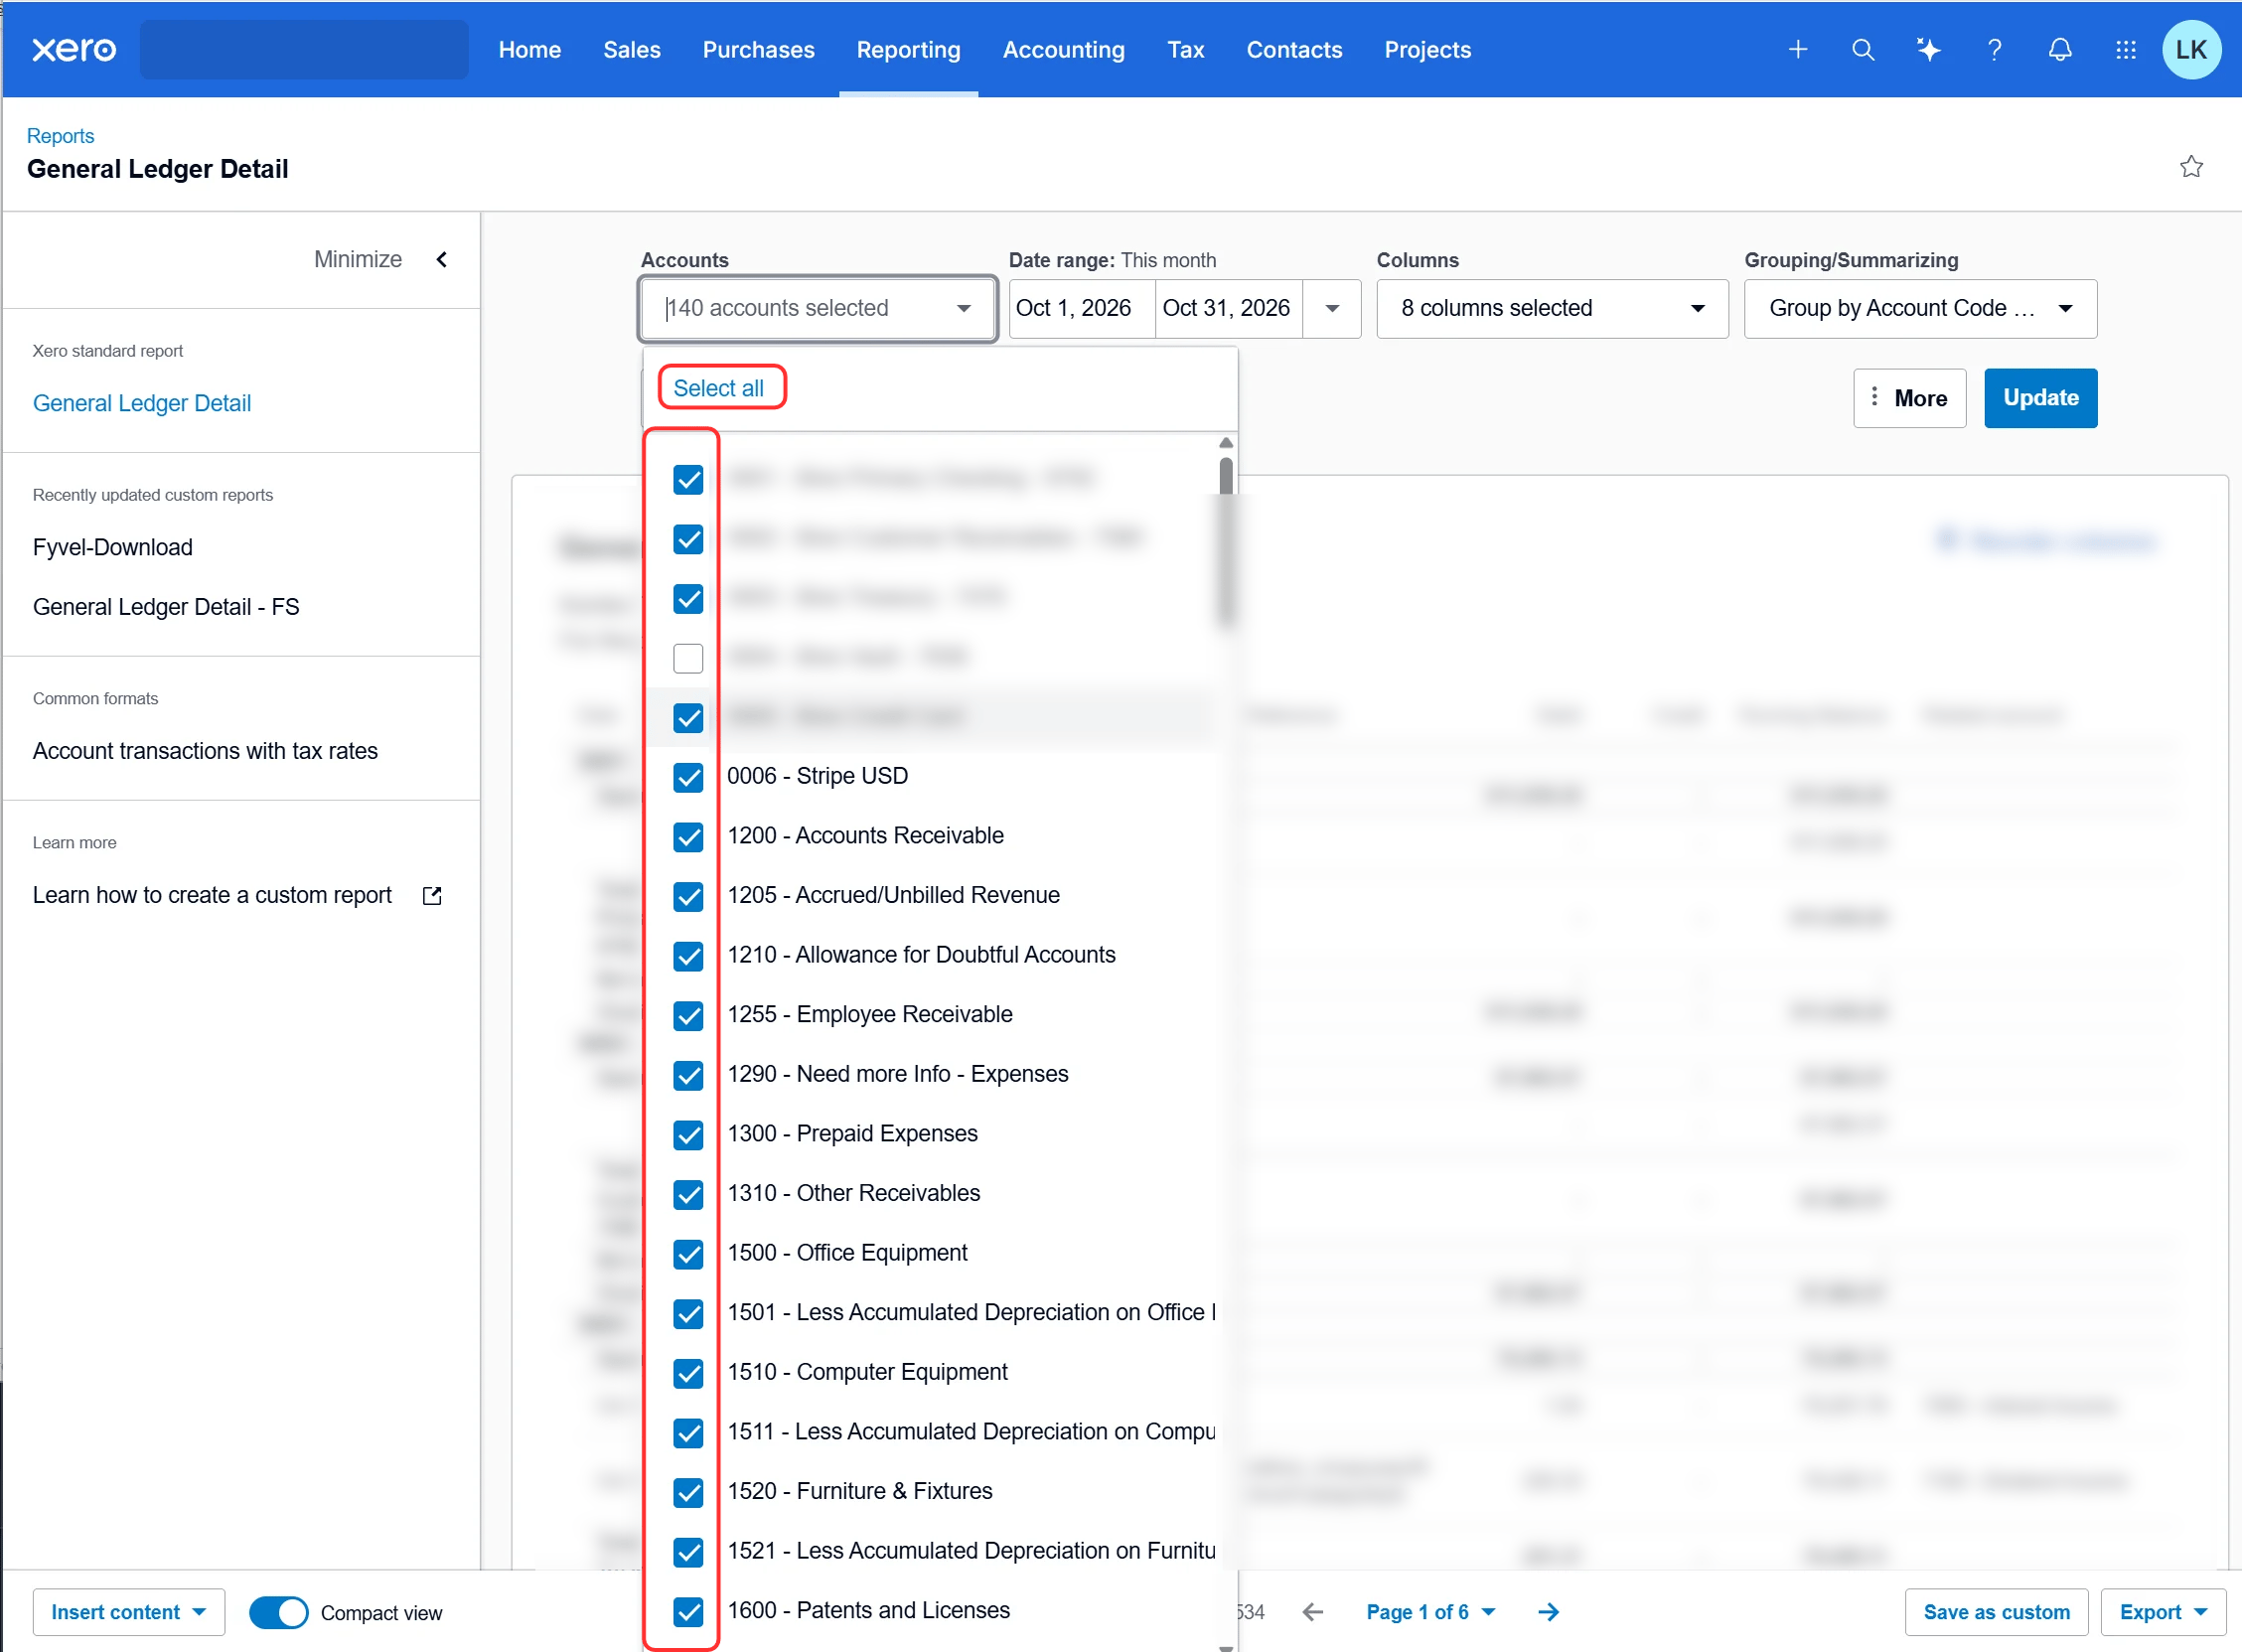2242x1652 pixels.
Task: Open the Page 1 of 6 dropdown
Action: click(1430, 1612)
